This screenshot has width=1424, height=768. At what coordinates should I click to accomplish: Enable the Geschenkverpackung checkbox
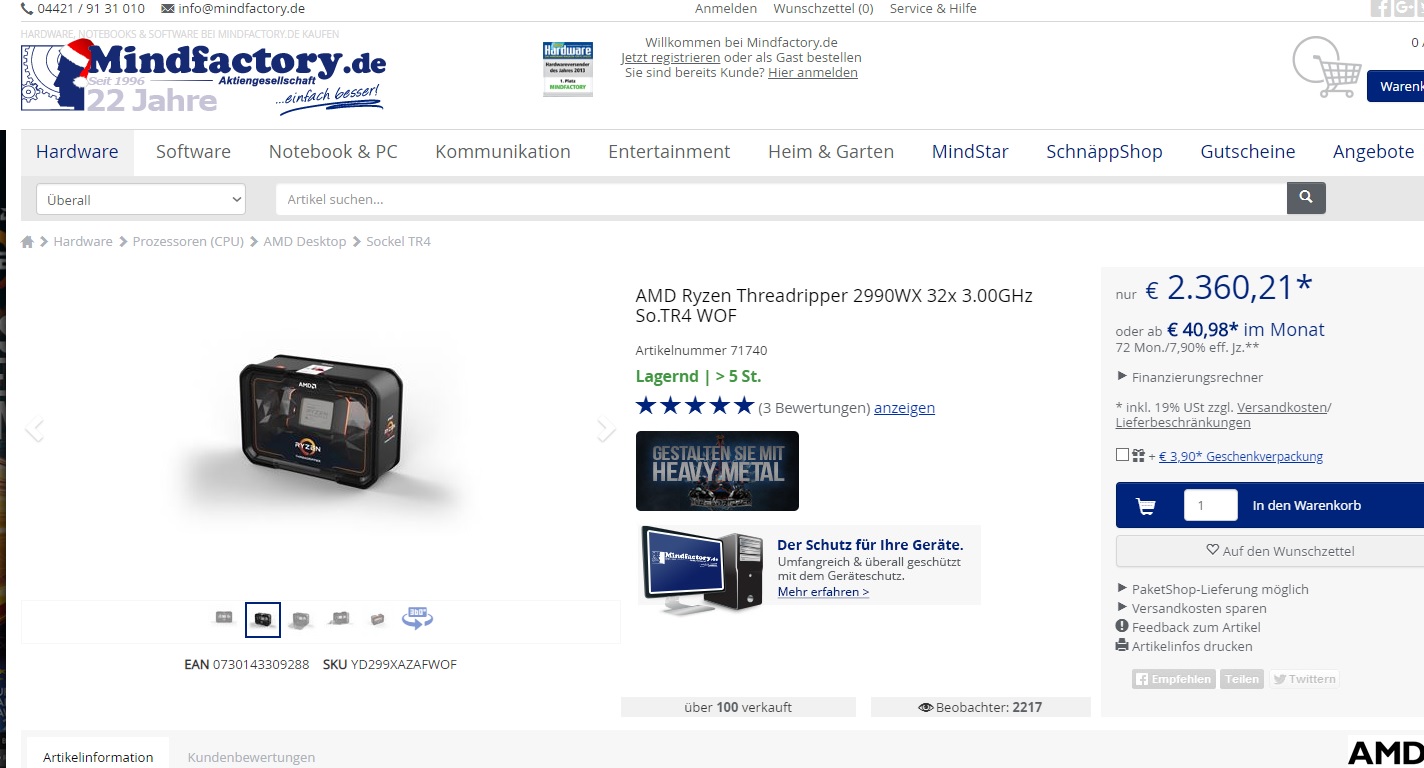1122,455
